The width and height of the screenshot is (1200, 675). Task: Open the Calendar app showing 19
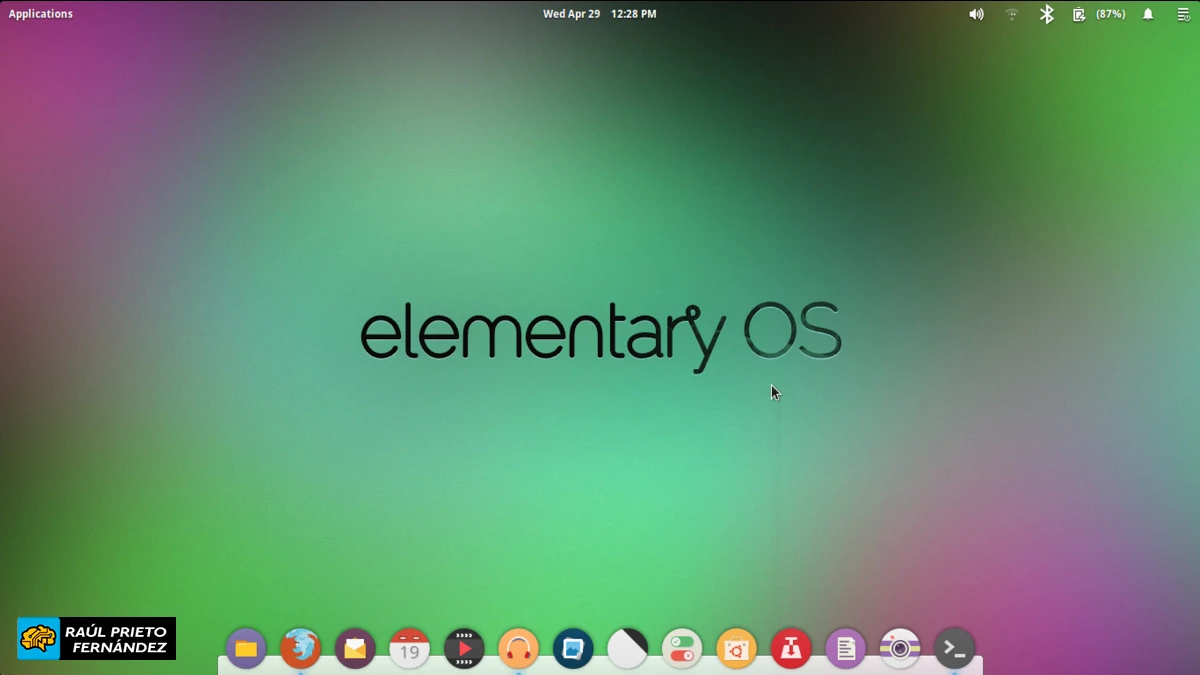click(409, 648)
